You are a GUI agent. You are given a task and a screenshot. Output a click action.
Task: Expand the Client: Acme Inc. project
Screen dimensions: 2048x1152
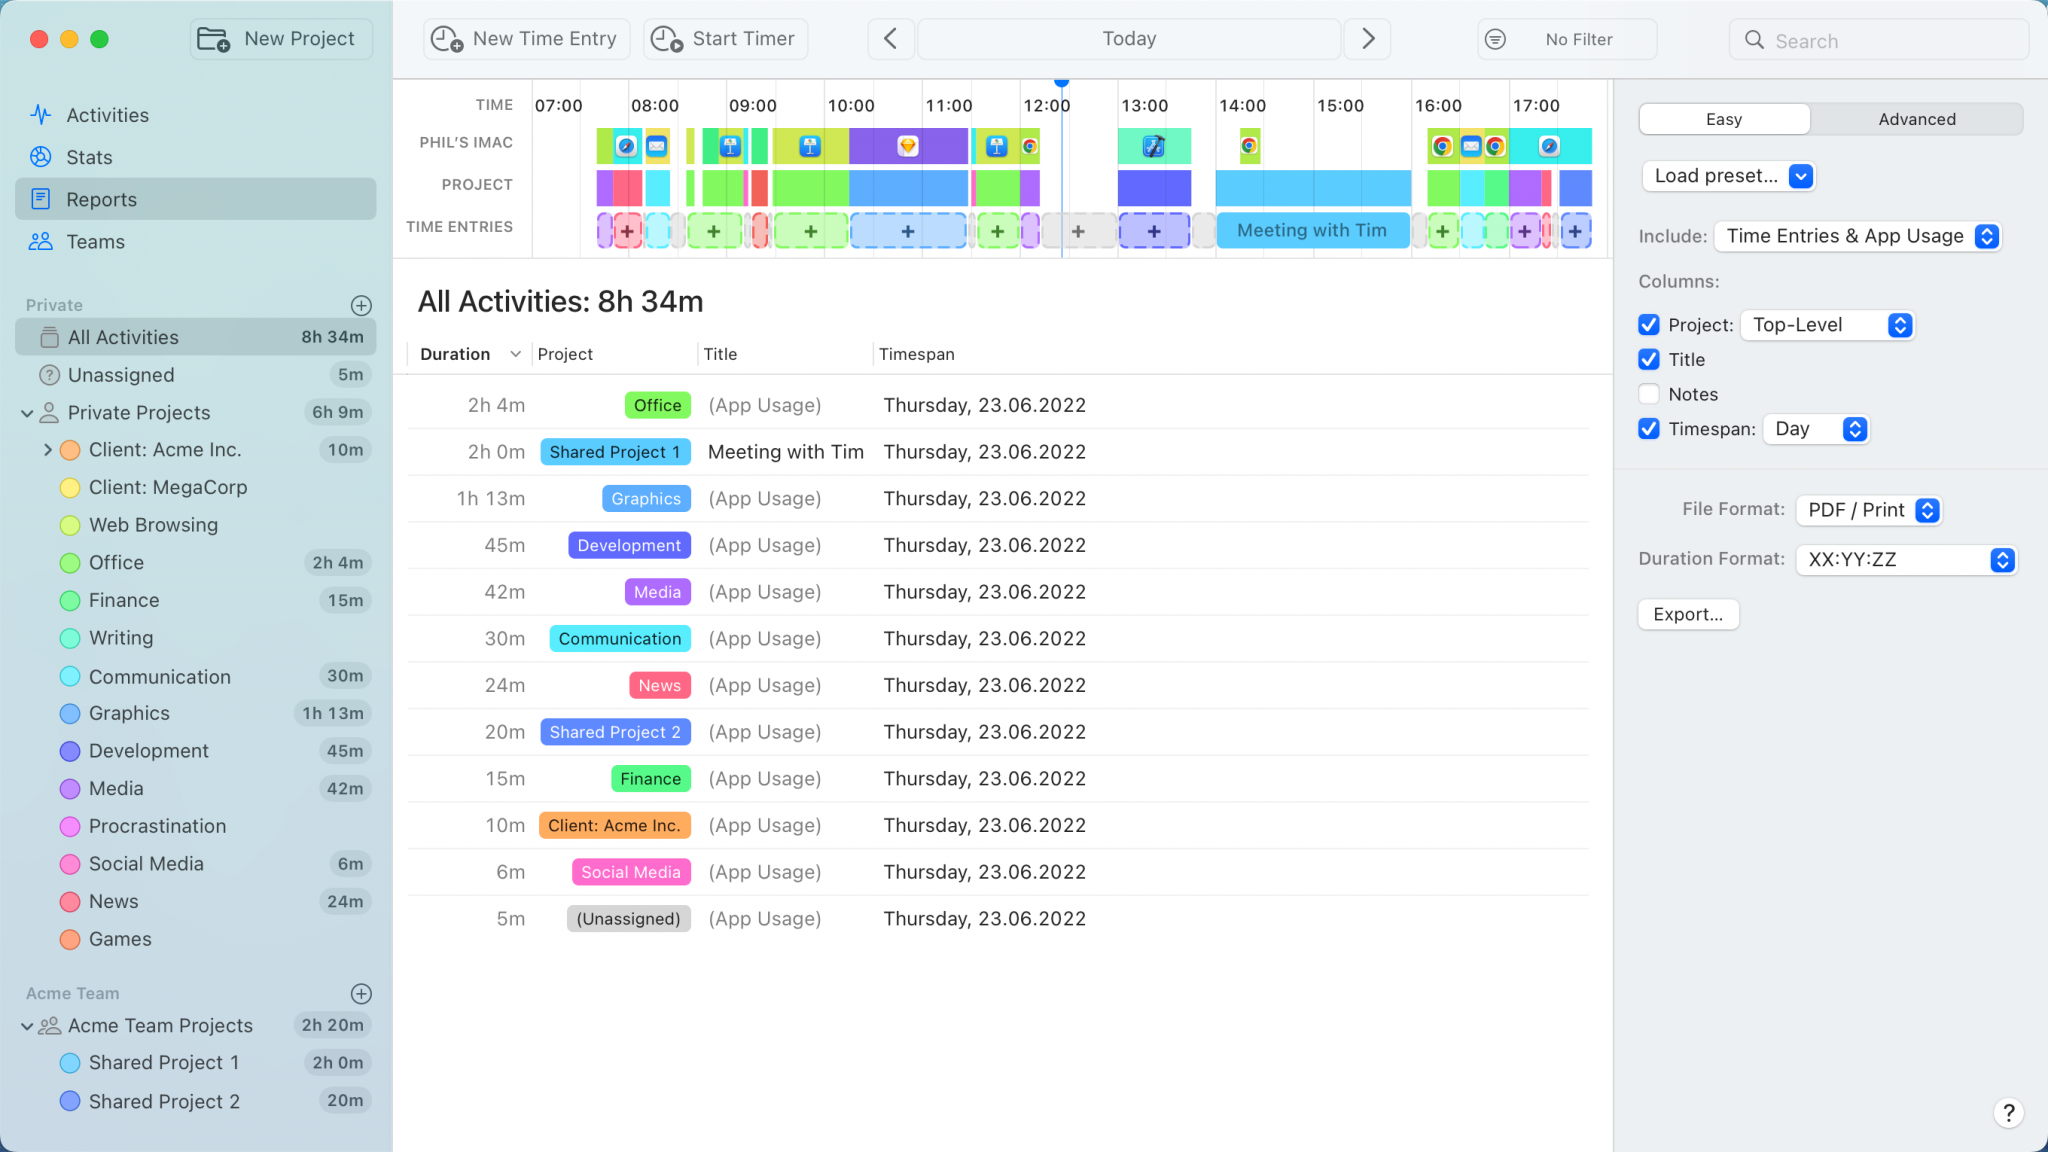click(x=47, y=449)
